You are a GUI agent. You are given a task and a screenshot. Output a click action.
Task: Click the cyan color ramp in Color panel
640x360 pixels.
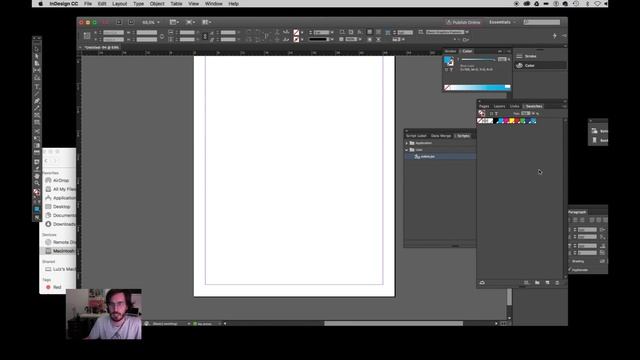pyautogui.click(x=480, y=87)
